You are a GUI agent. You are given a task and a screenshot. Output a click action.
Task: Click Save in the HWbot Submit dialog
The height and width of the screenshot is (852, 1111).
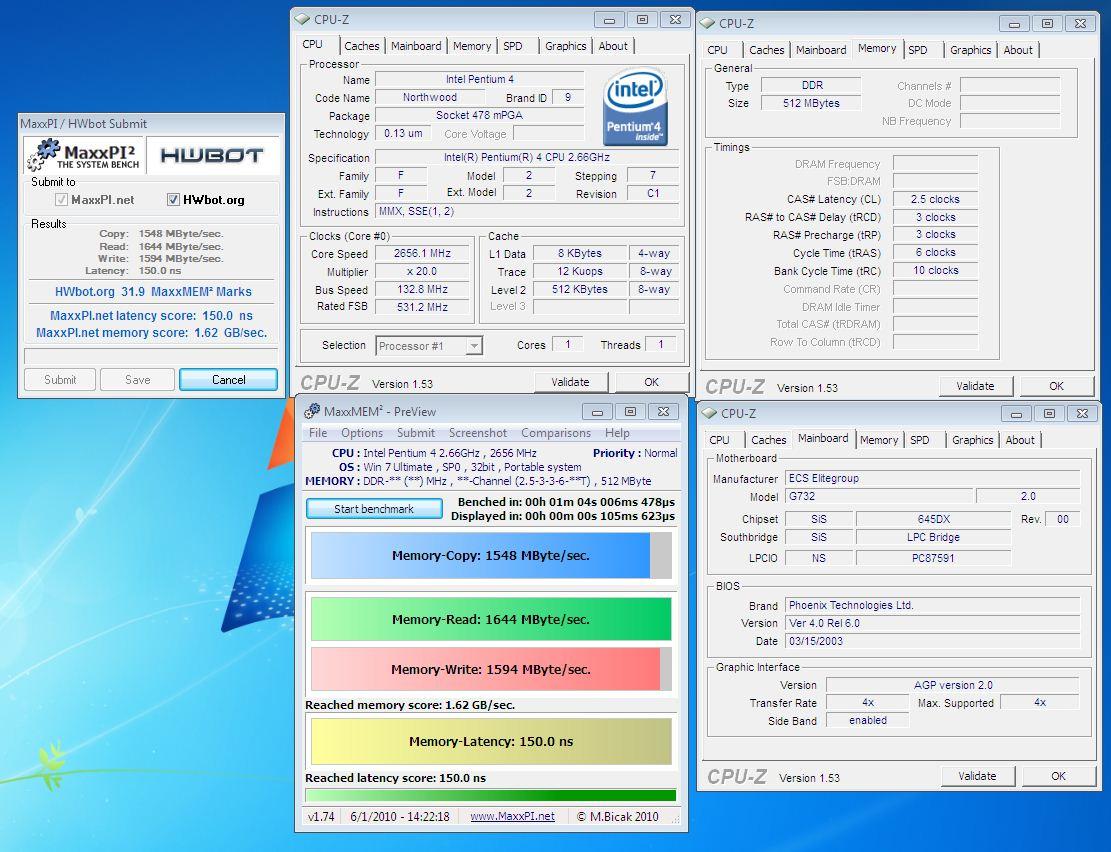tap(137, 380)
